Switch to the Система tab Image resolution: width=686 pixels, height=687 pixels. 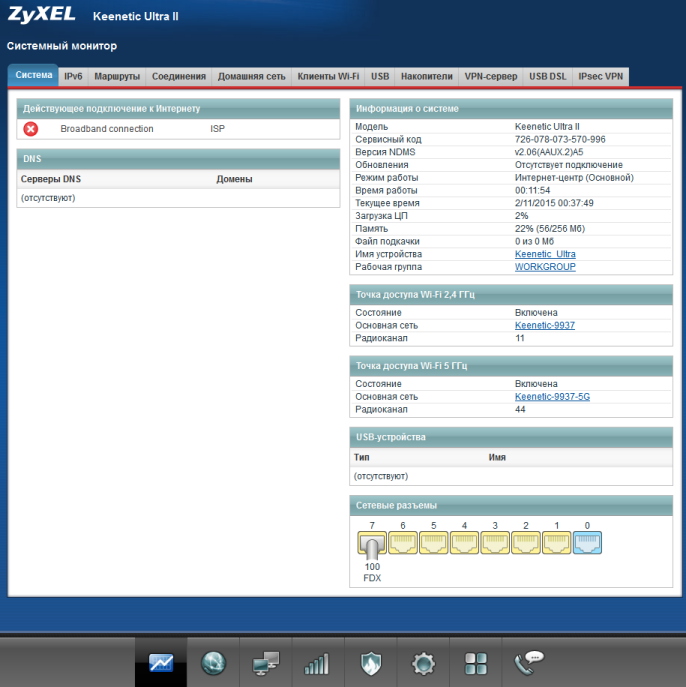tap(34, 75)
